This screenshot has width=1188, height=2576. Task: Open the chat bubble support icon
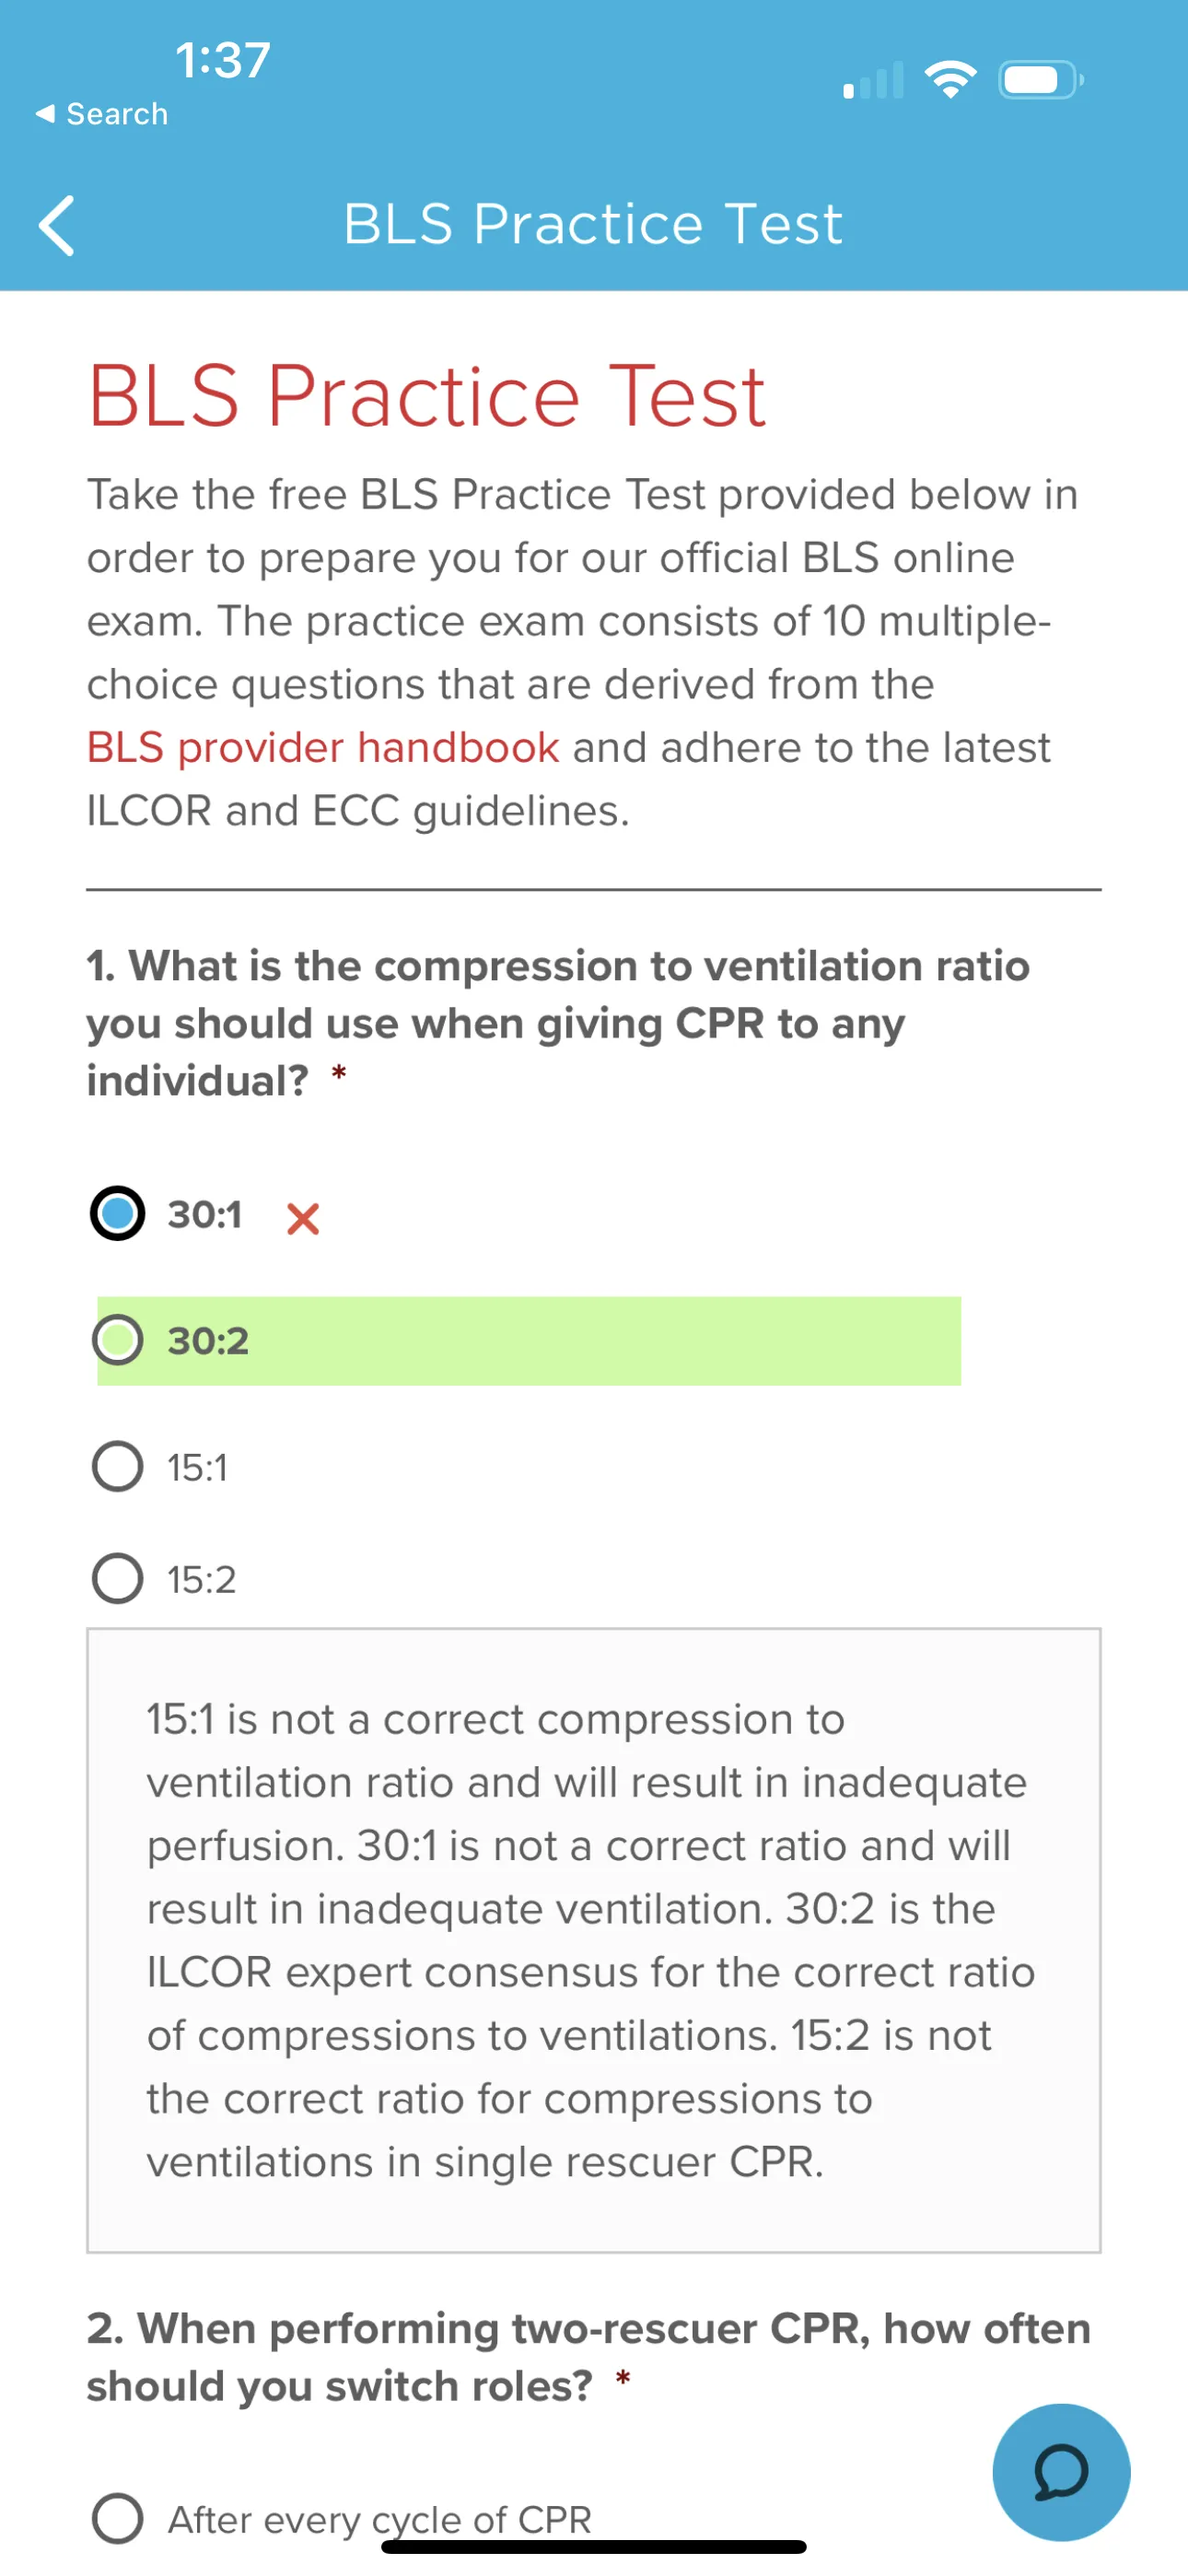[x=1061, y=2471]
